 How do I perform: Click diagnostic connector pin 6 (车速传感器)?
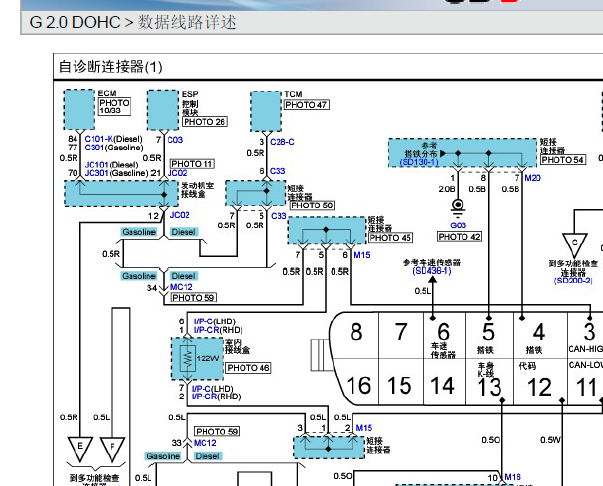point(444,336)
